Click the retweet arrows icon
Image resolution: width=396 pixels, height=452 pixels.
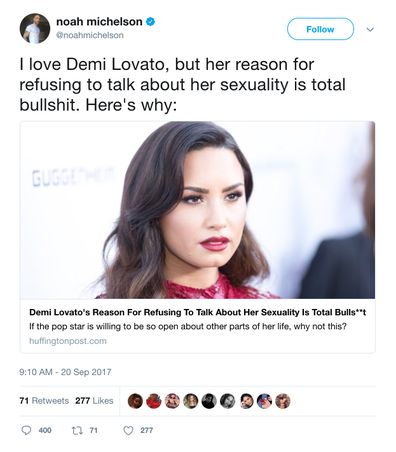click(x=76, y=430)
